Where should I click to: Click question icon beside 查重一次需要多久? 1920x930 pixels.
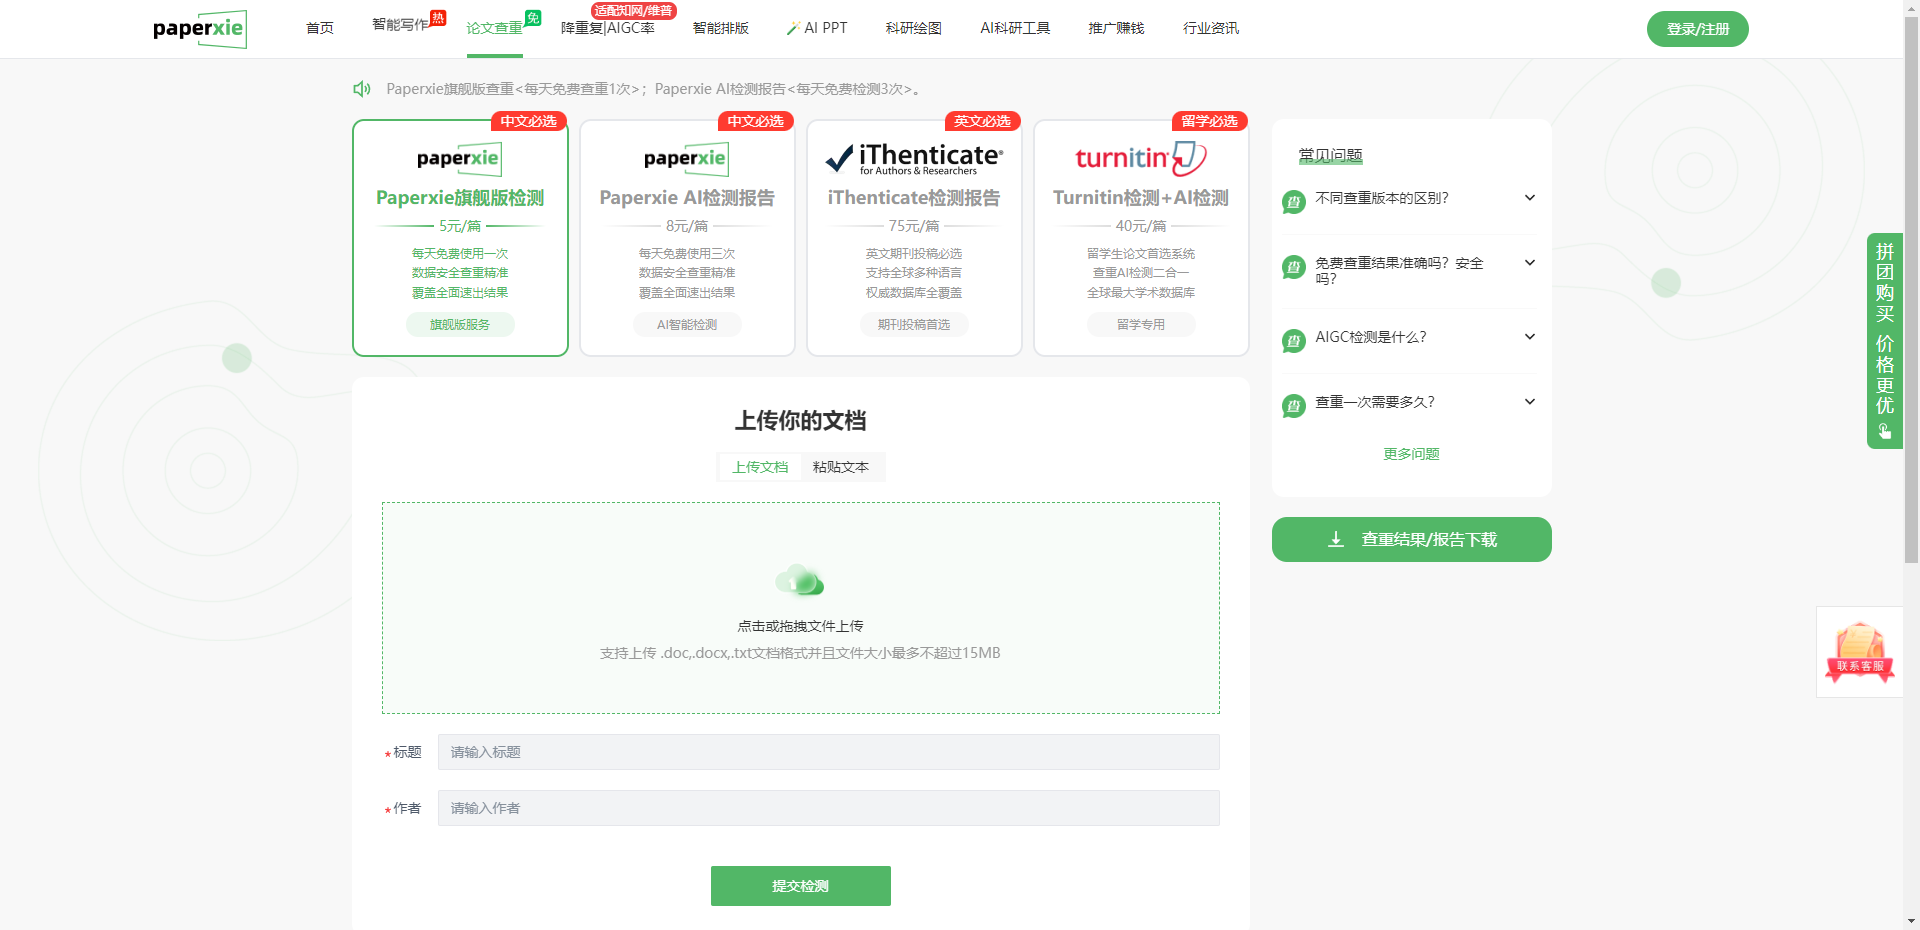point(1294,406)
